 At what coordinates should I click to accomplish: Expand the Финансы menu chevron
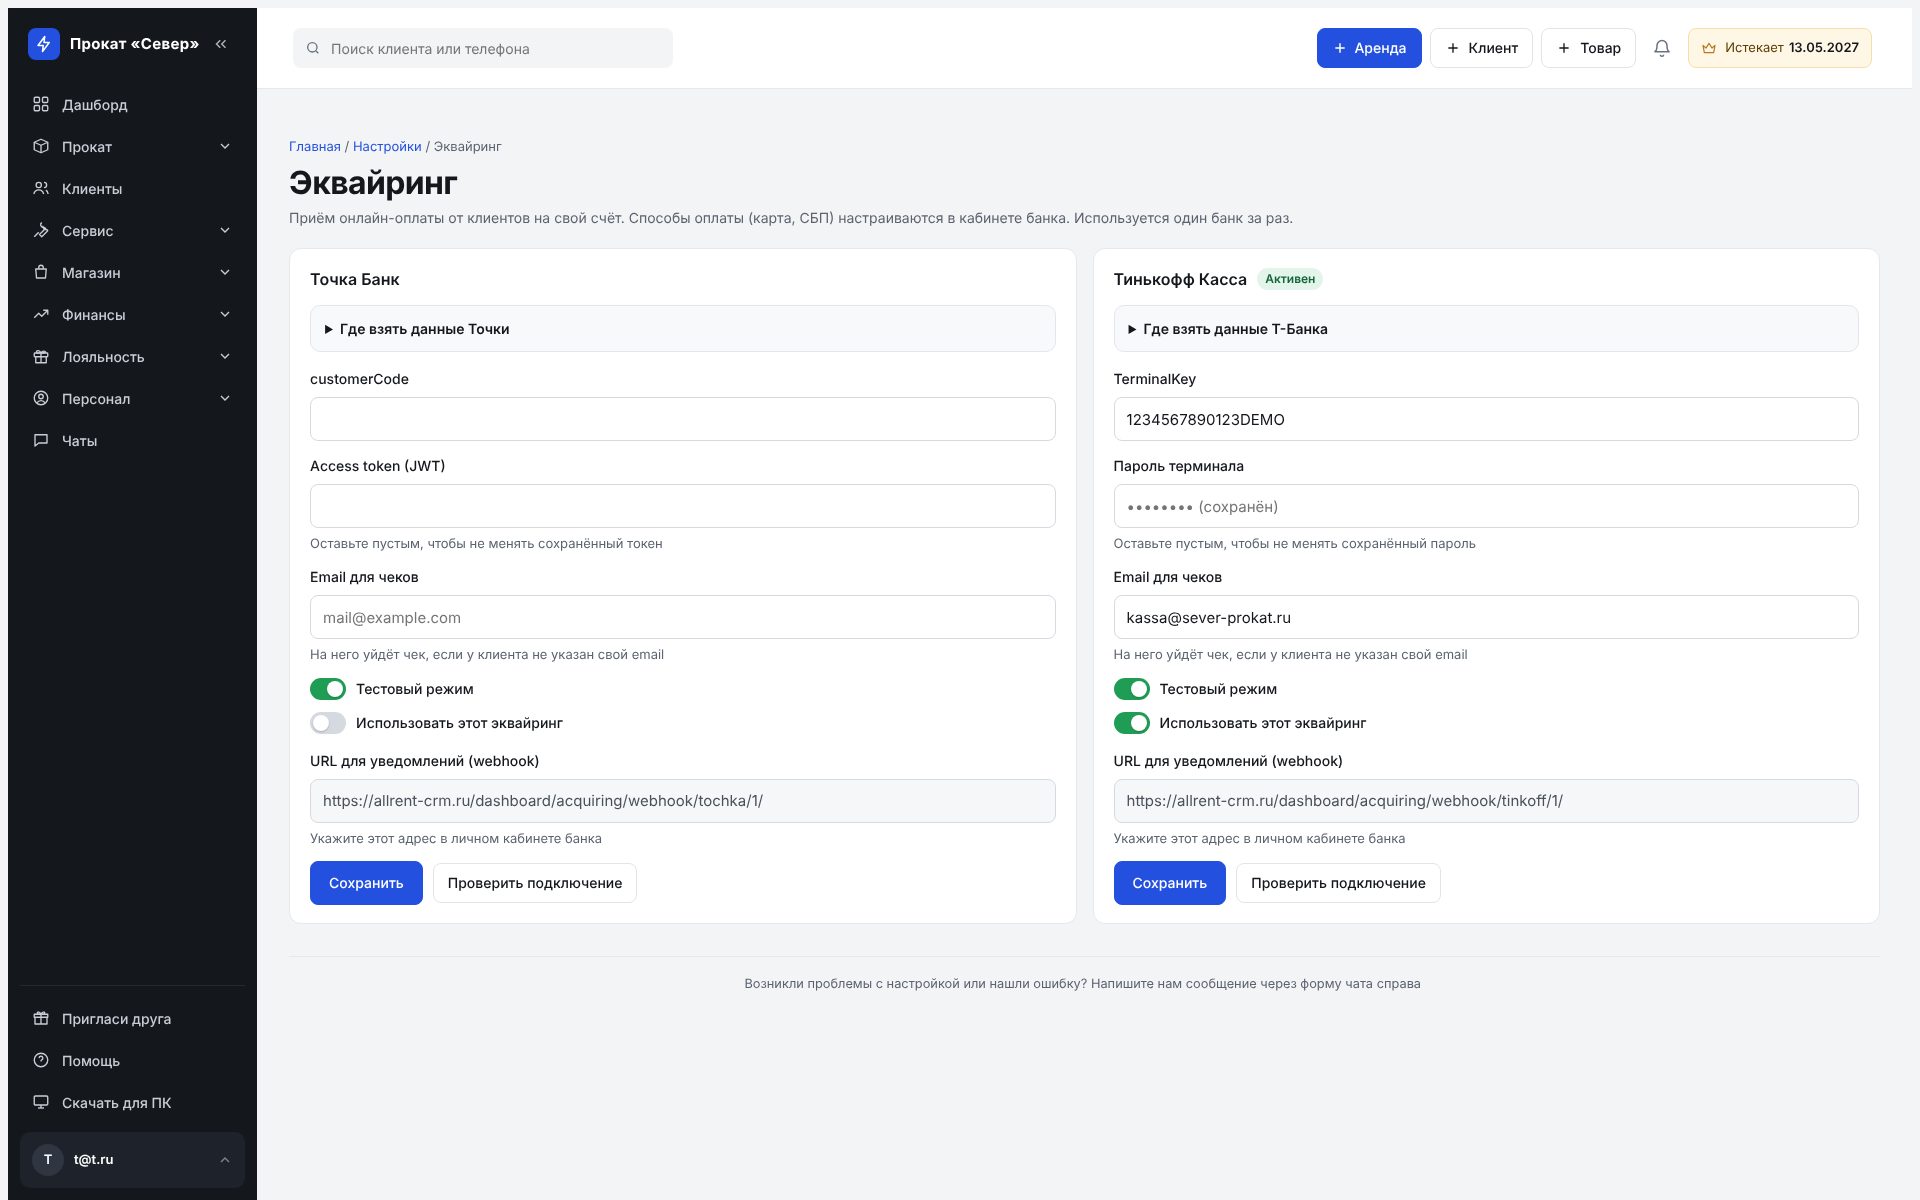[225, 314]
